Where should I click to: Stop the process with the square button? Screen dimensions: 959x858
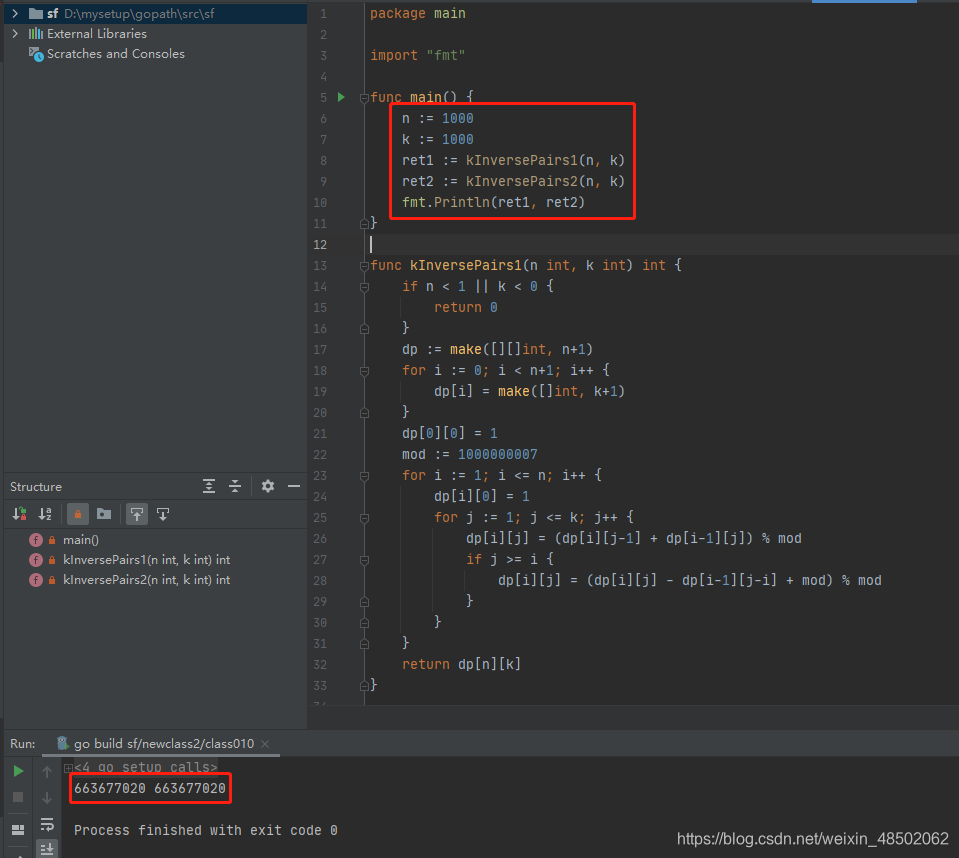coord(18,797)
